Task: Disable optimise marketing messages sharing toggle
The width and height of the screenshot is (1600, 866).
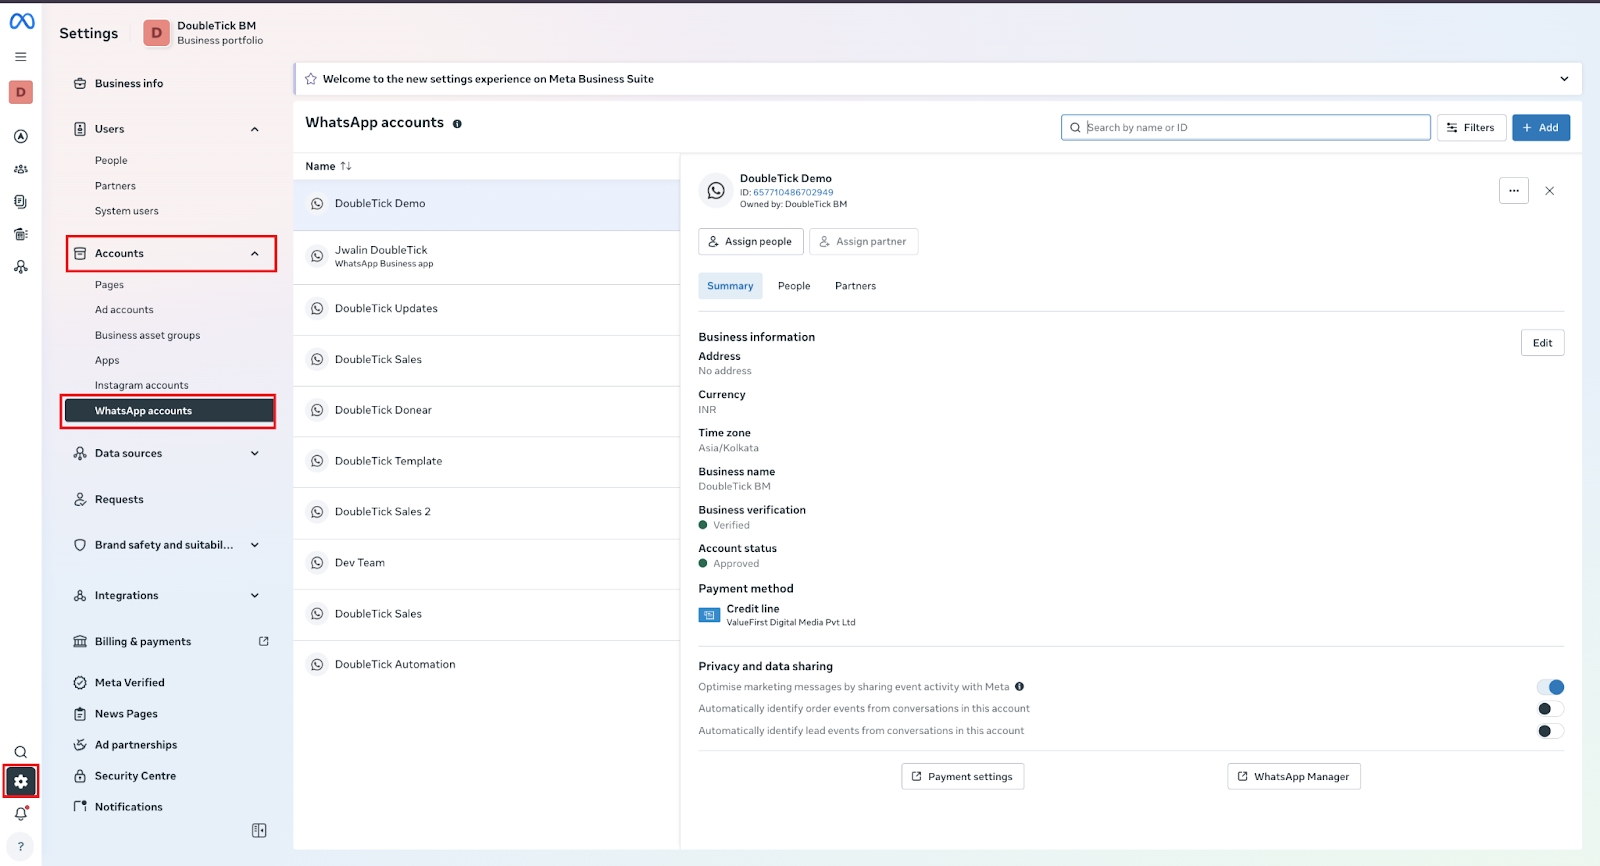Action: click(x=1550, y=687)
